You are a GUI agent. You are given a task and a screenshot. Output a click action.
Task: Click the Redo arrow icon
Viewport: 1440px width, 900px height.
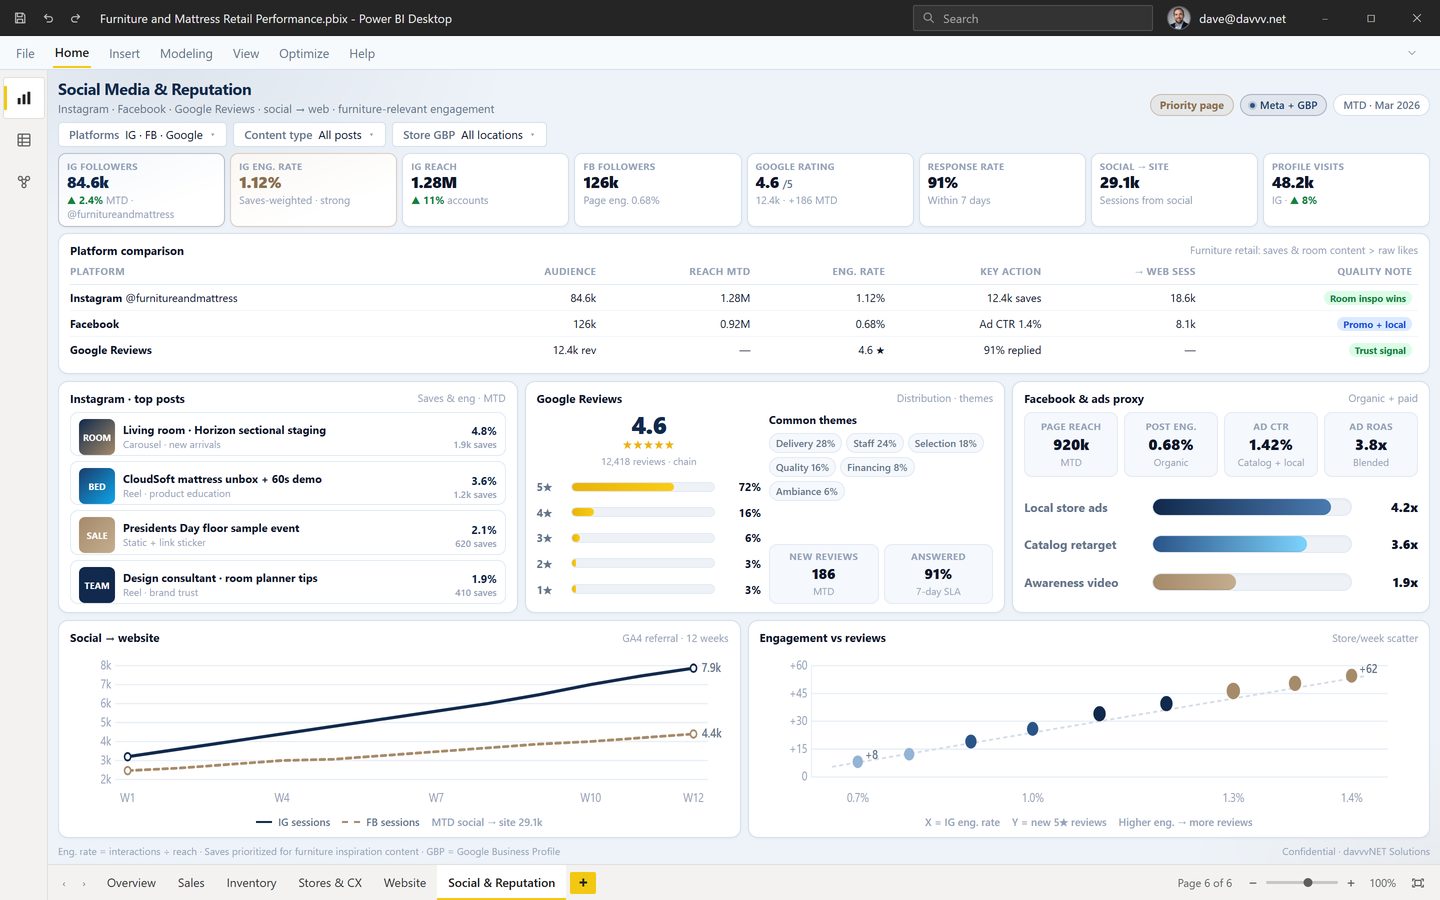point(75,18)
